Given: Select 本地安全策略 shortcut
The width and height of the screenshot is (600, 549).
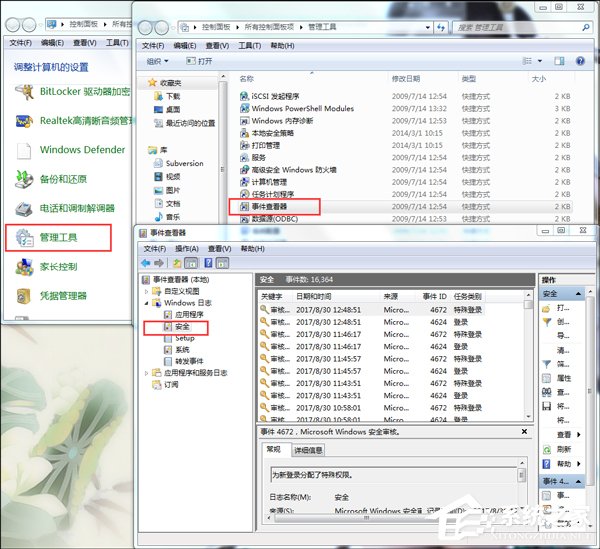Looking at the screenshot, I should pos(267,133).
